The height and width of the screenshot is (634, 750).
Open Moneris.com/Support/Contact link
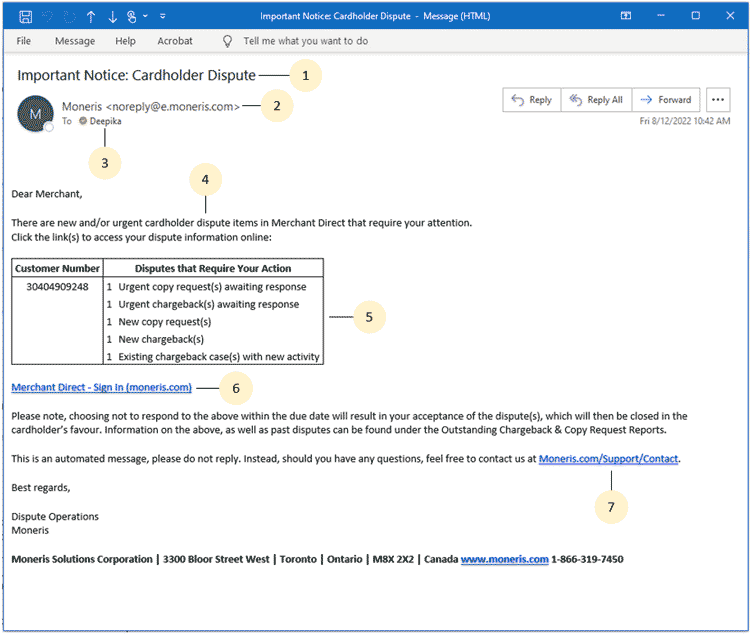click(x=608, y=458)
